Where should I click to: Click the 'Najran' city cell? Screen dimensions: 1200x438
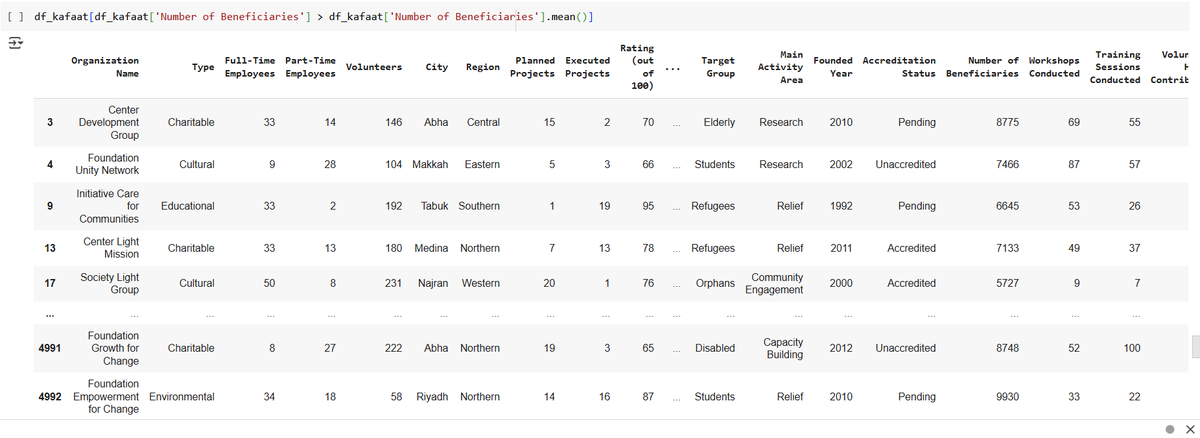(x=433, y=283)
